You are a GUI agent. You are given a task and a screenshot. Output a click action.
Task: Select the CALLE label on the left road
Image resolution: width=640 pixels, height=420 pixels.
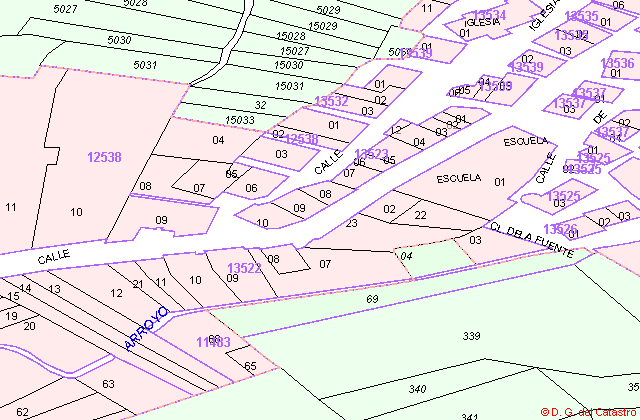(x=54, y=257)
